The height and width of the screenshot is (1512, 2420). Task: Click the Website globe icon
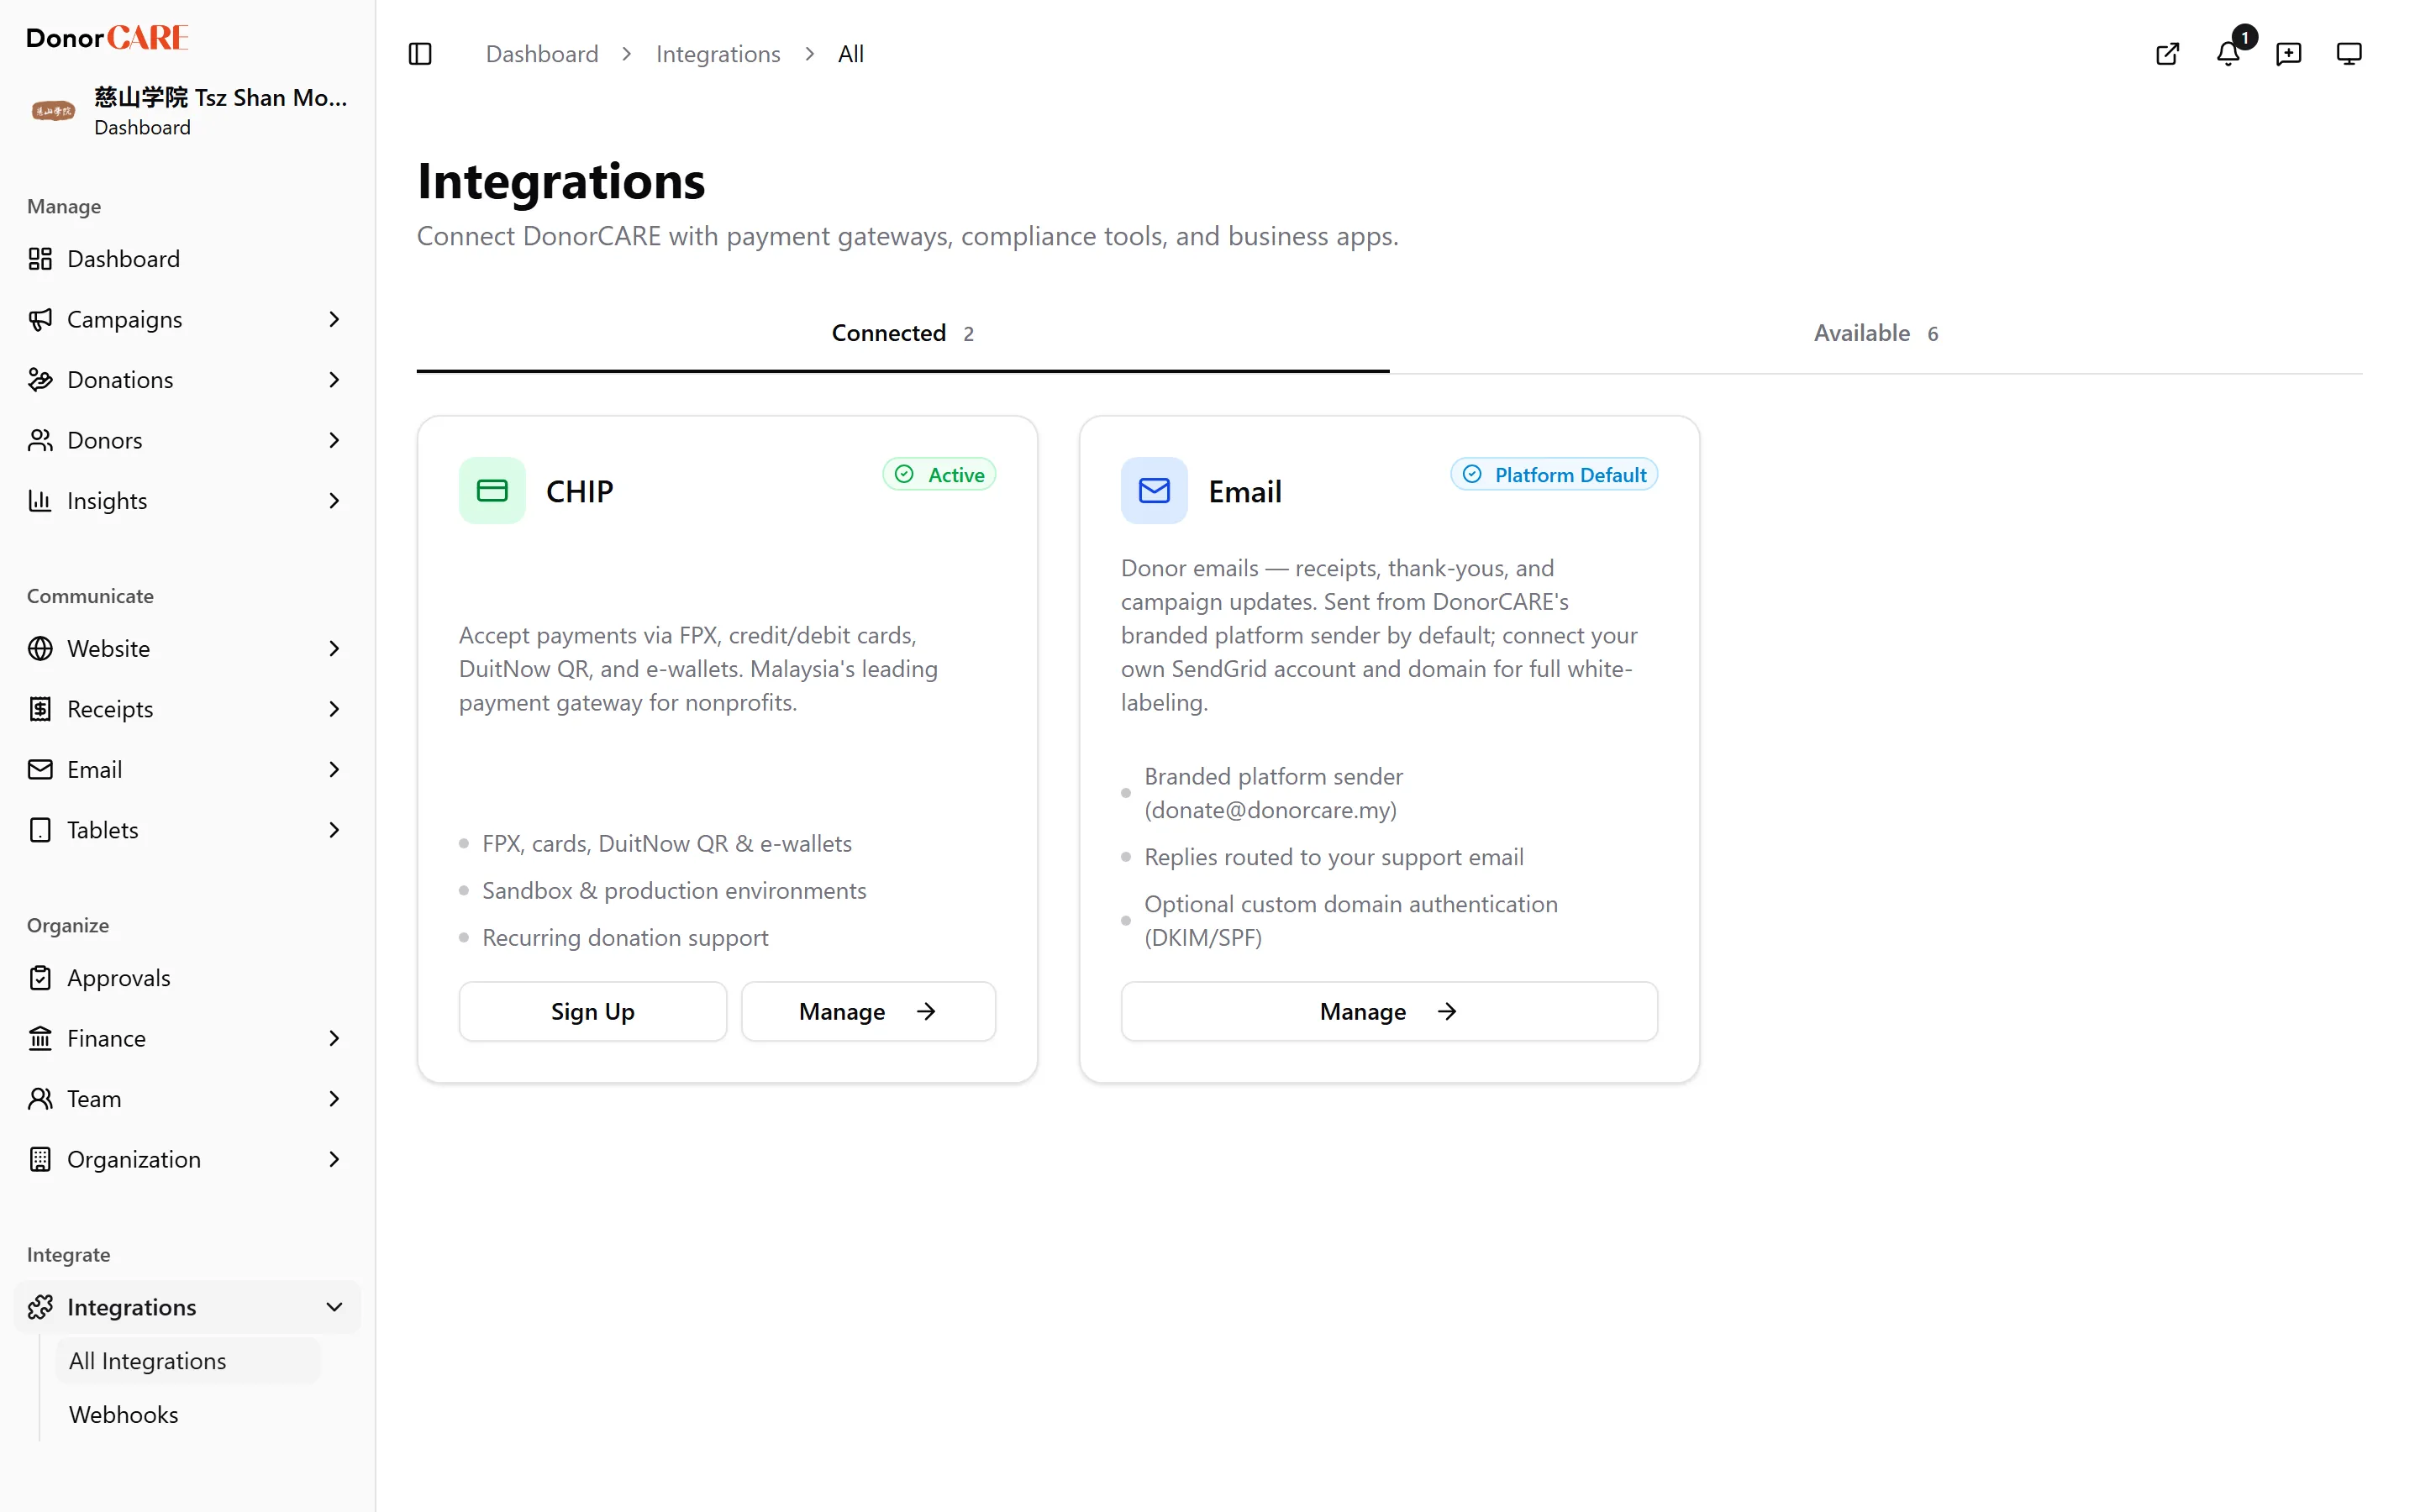40,649
